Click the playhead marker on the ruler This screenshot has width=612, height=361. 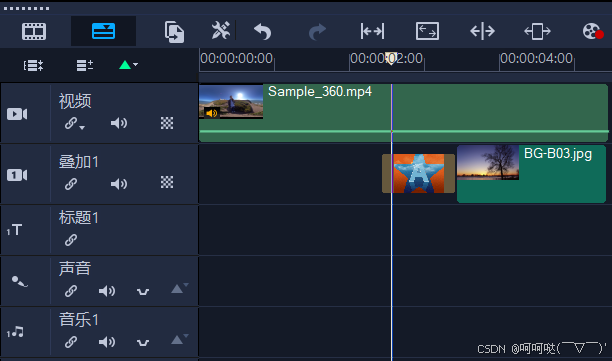click(391, 59)
